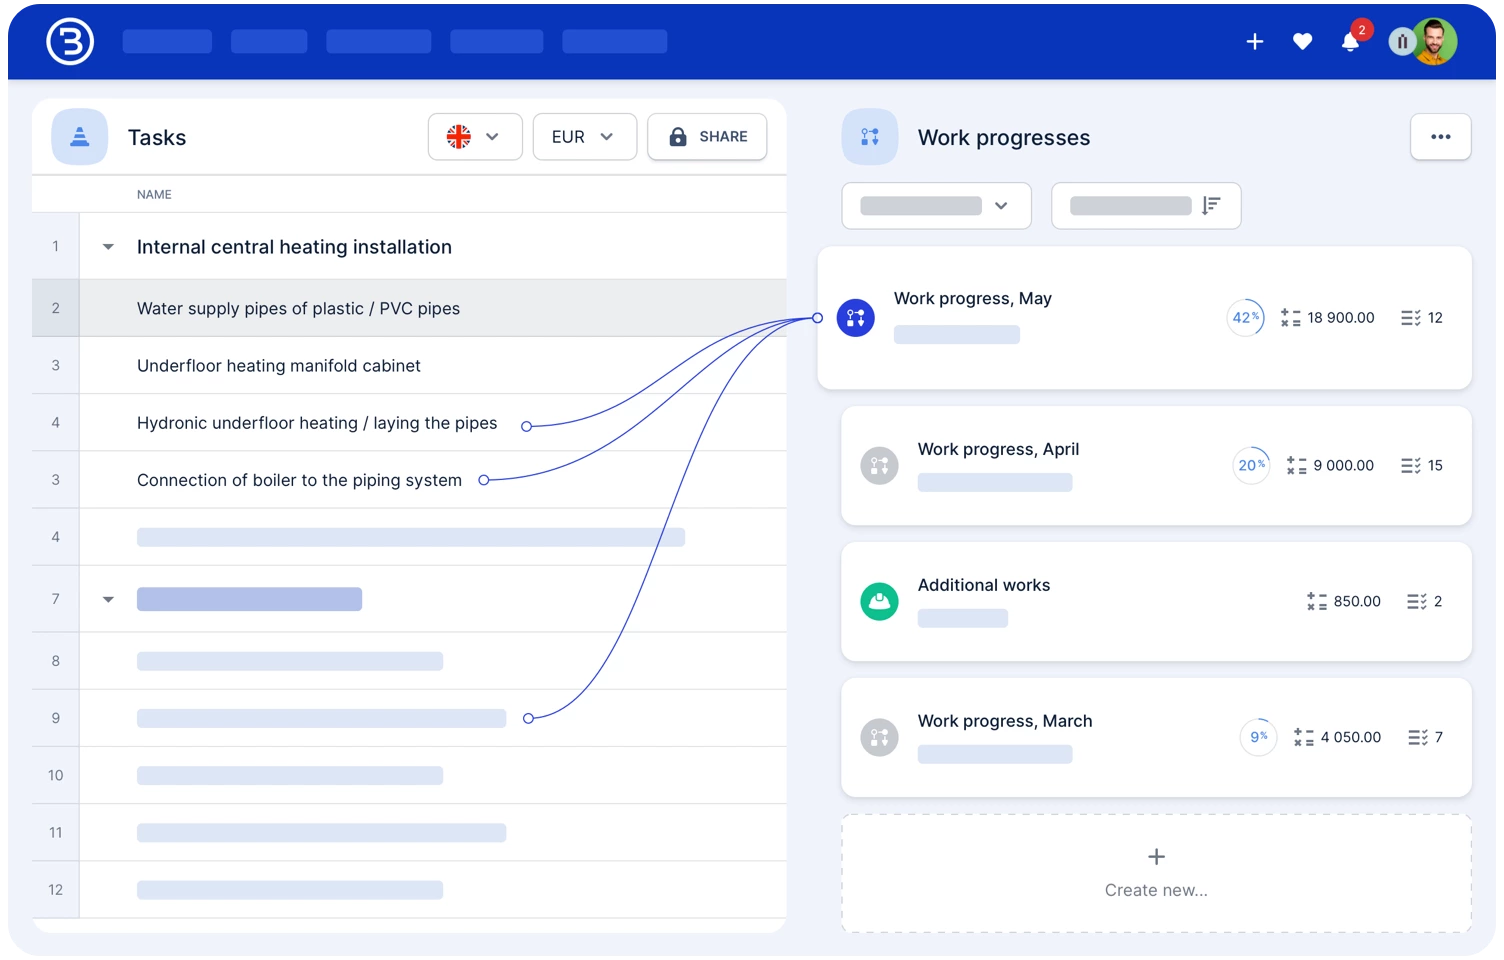This screenshot has width=1504, height=960.
Task: Open the three-dot more options menu
Action: point(1440,137)
